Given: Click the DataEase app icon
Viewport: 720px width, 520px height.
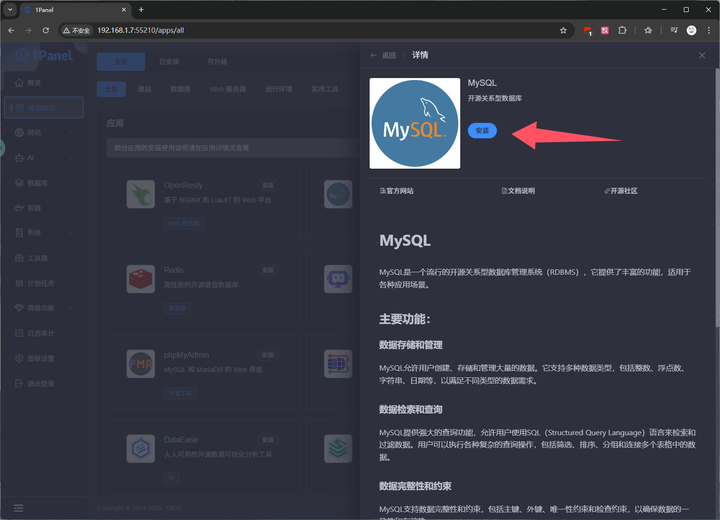Looking at the screenshot, I should pos(141,448).
